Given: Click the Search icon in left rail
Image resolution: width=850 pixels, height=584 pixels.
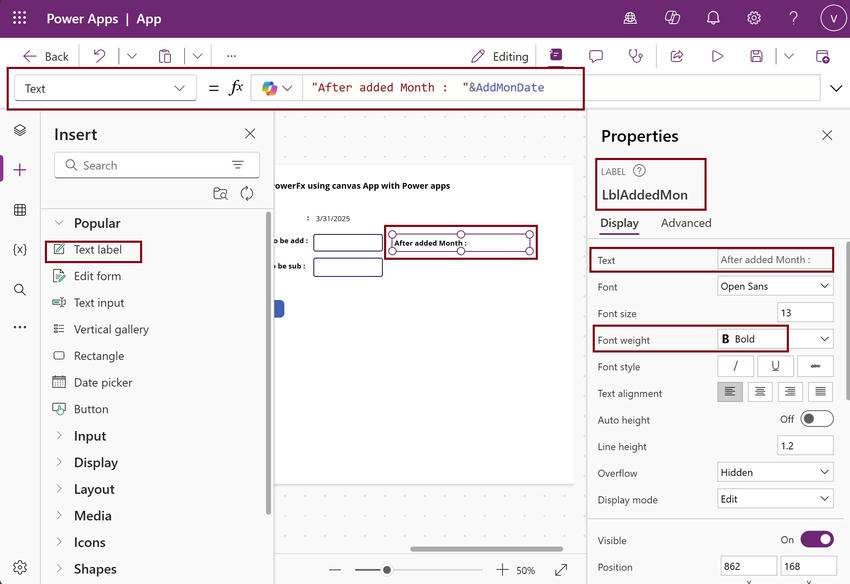Looking at the screenshot, I should [20, 289].
